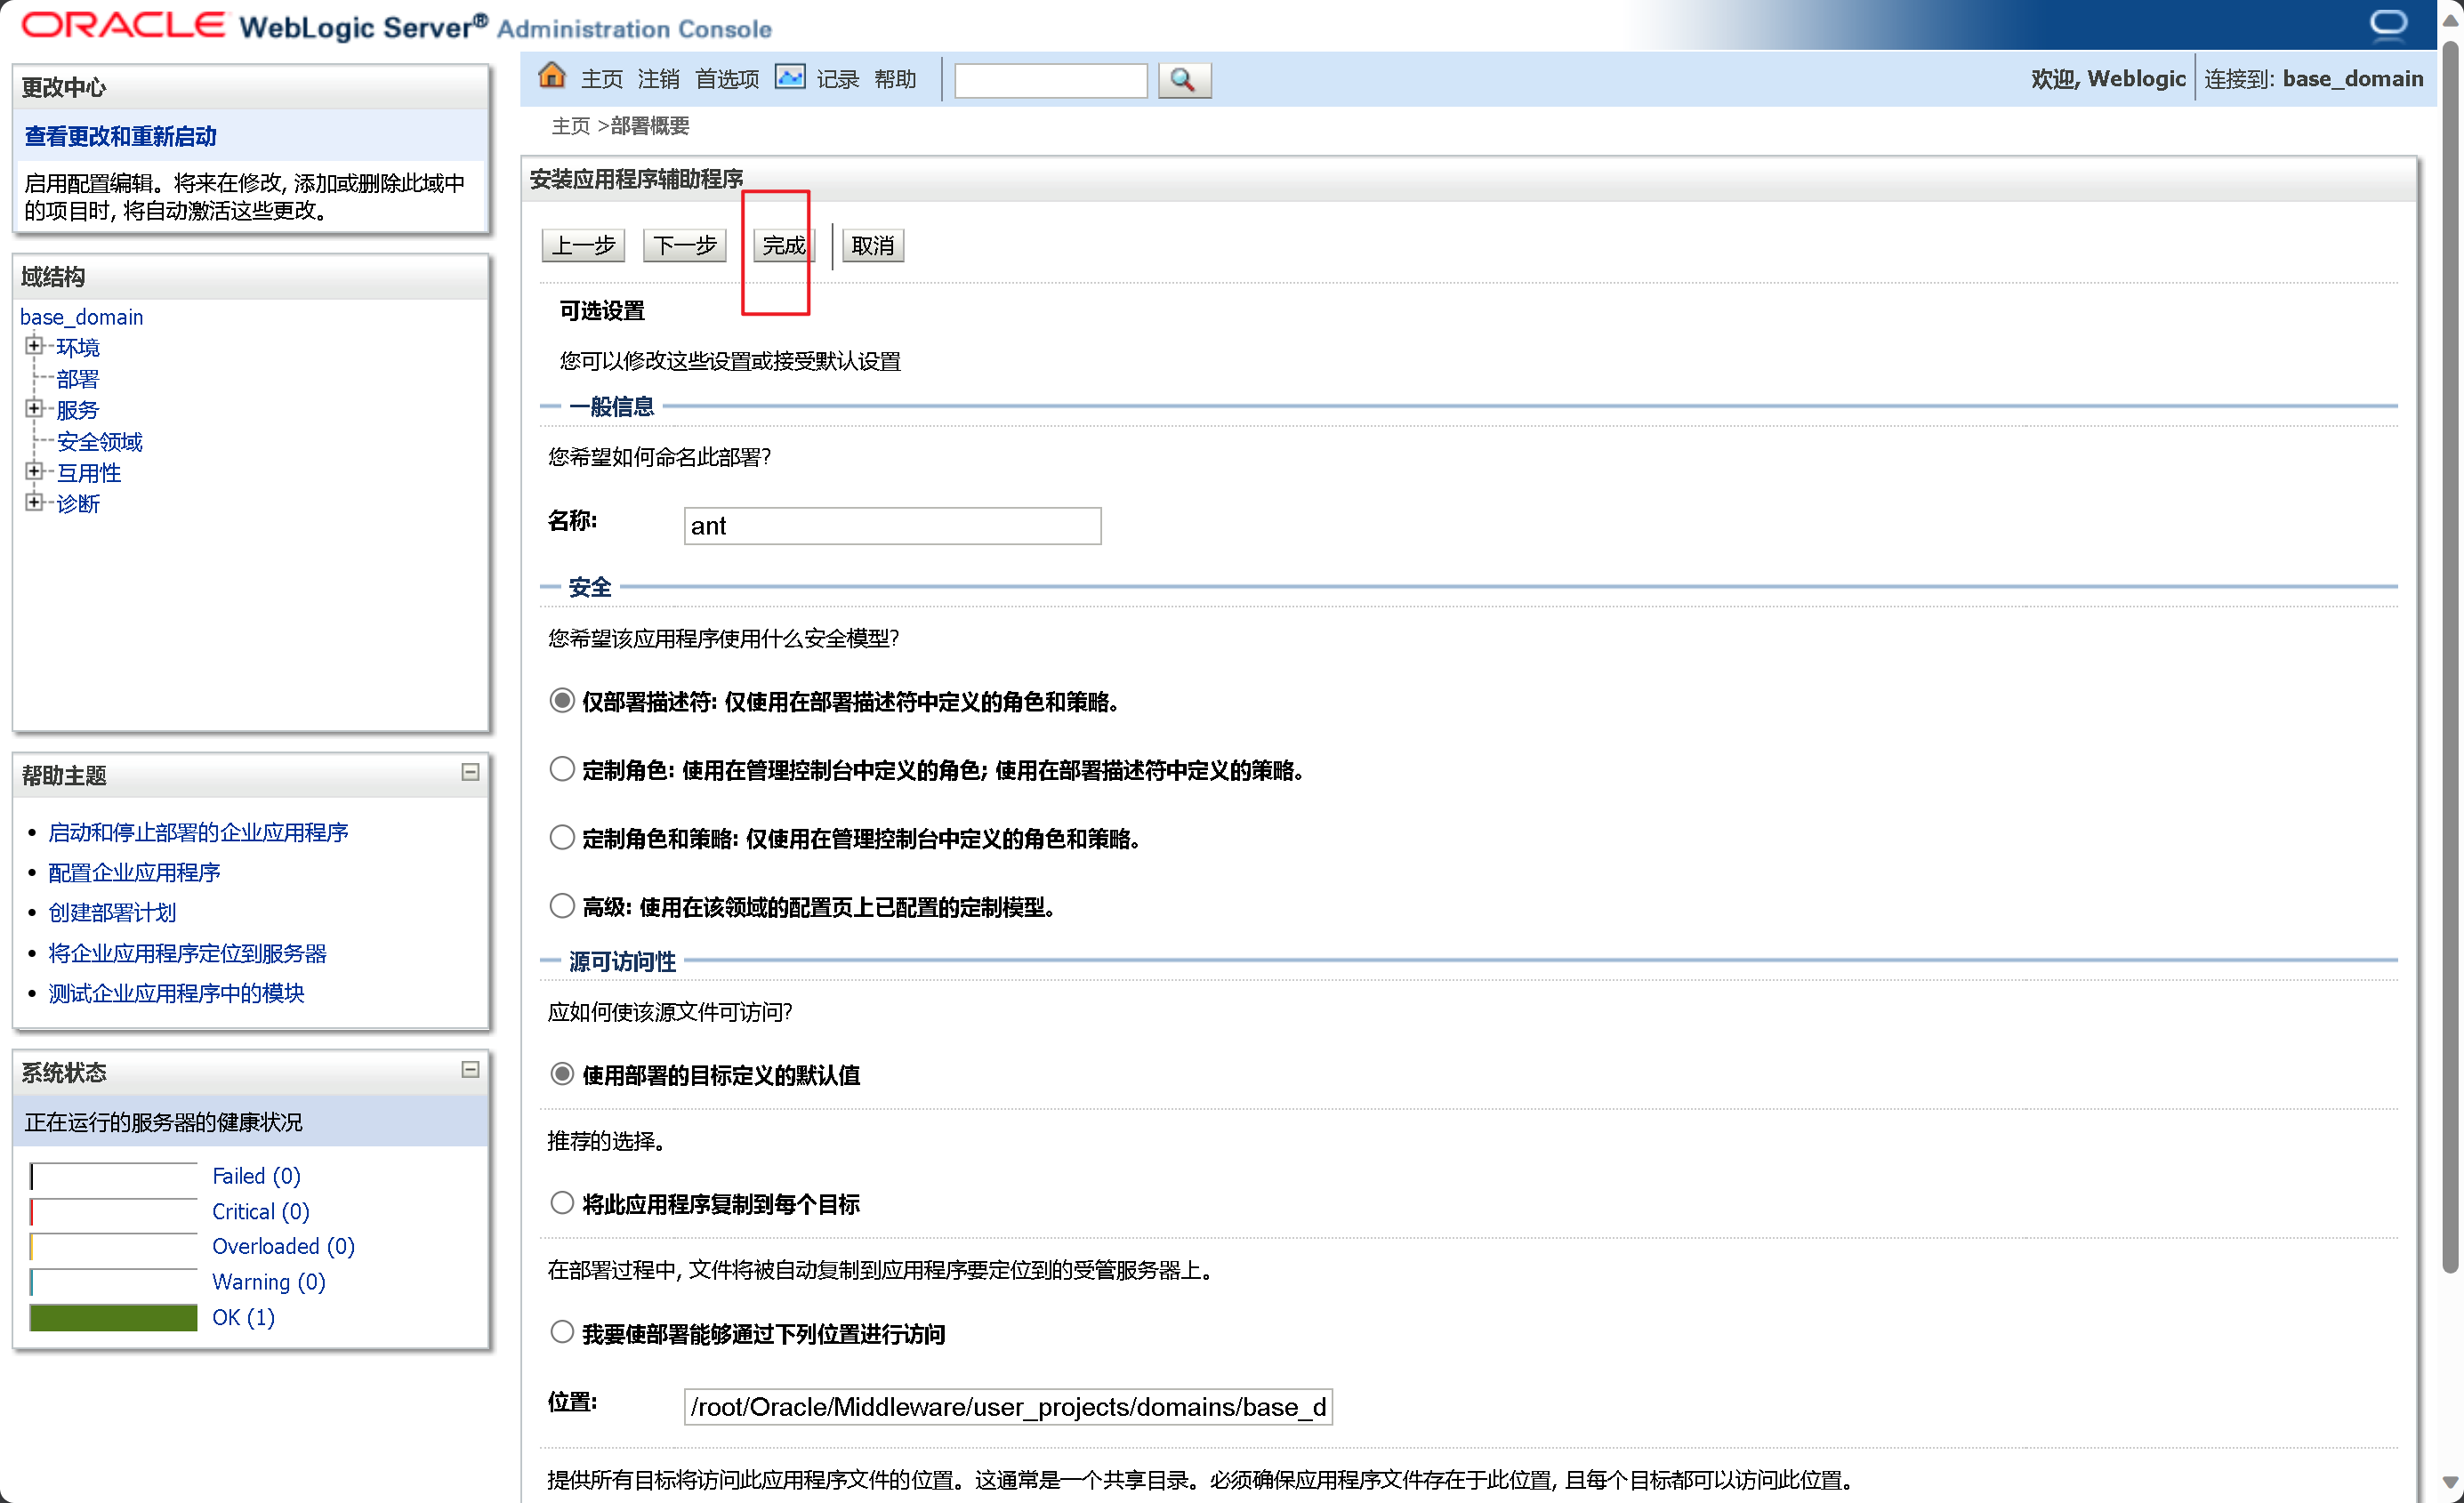Choose 将此应用程序复制到每个目标 radio option

(562, 1203)
